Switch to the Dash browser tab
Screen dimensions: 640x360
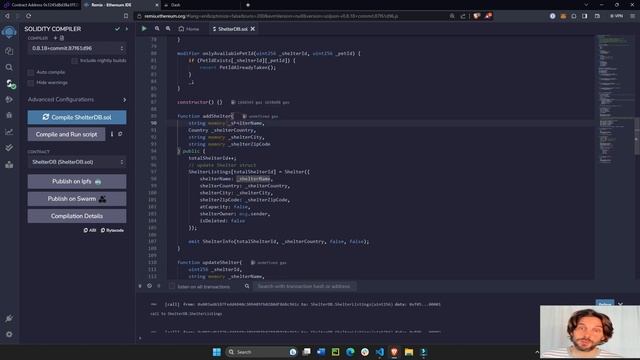tap(176, 5)
